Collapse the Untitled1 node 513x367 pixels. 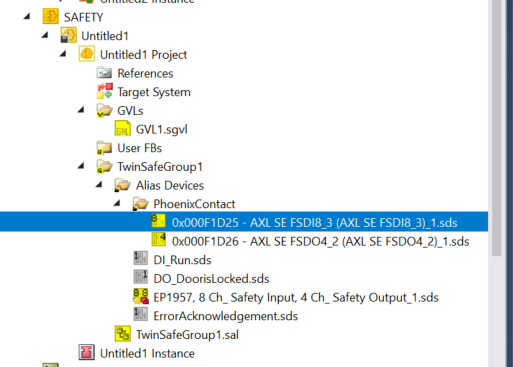(x=45, y=35)
